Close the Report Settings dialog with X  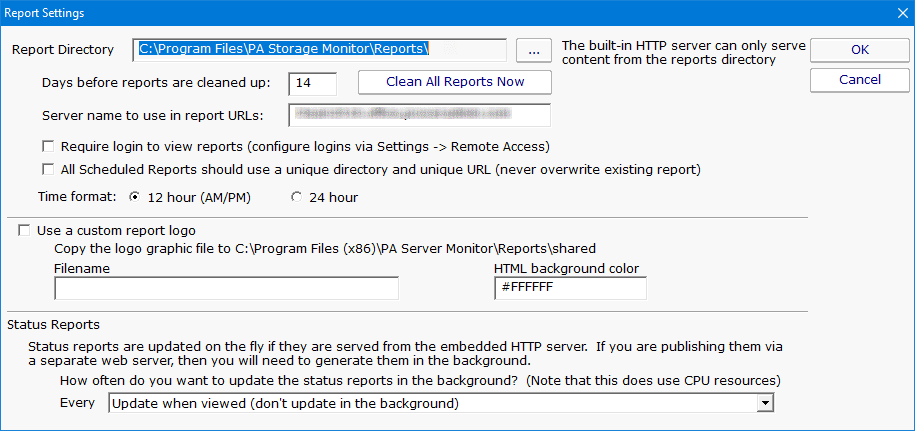click(x=899, y=13)
